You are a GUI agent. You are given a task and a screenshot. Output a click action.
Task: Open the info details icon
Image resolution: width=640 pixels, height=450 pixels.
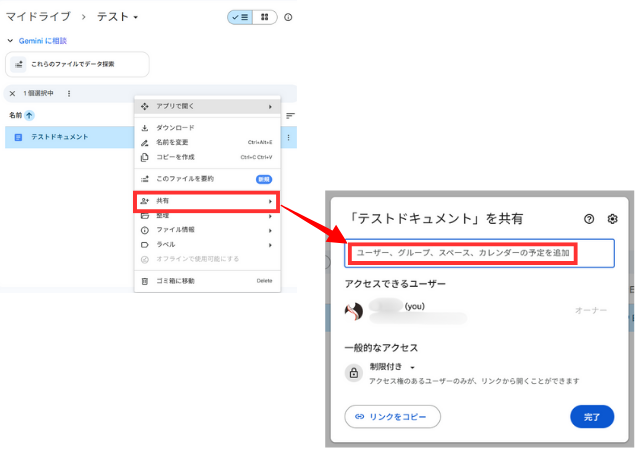point(289,17)
